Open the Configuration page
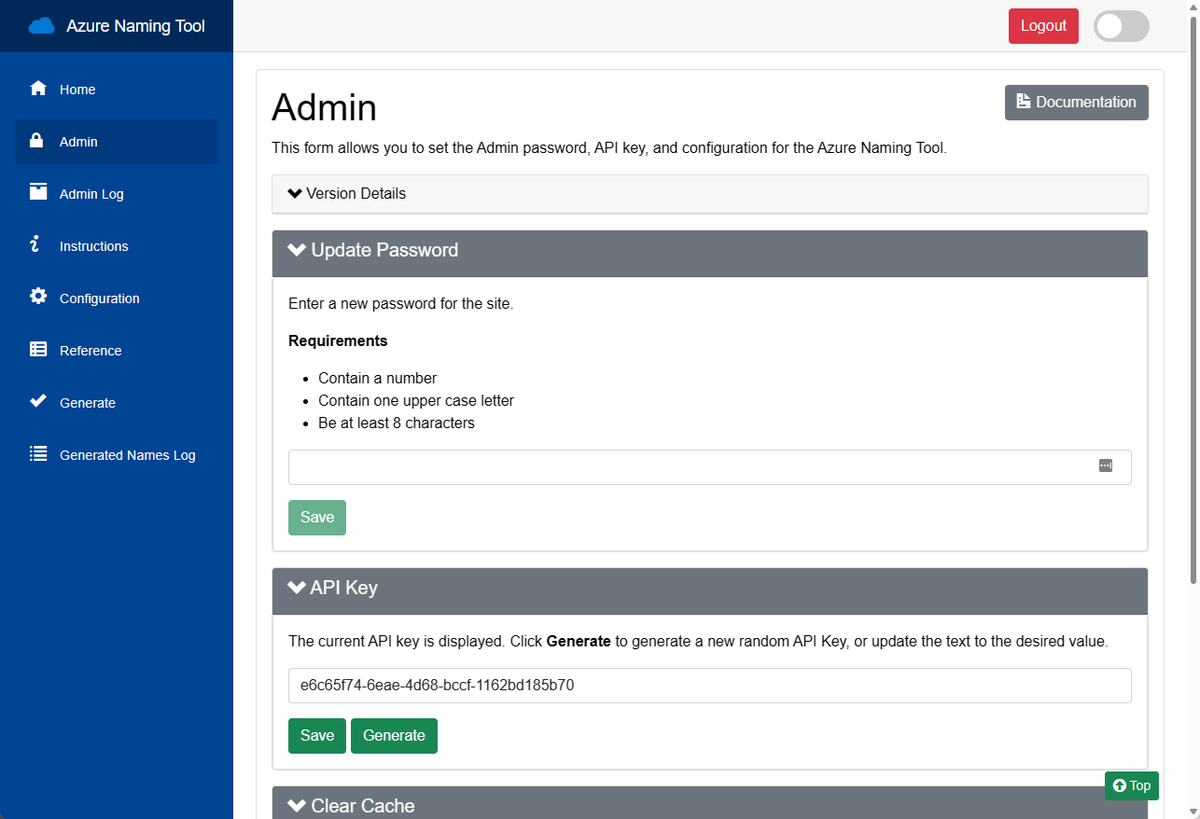 117,297
